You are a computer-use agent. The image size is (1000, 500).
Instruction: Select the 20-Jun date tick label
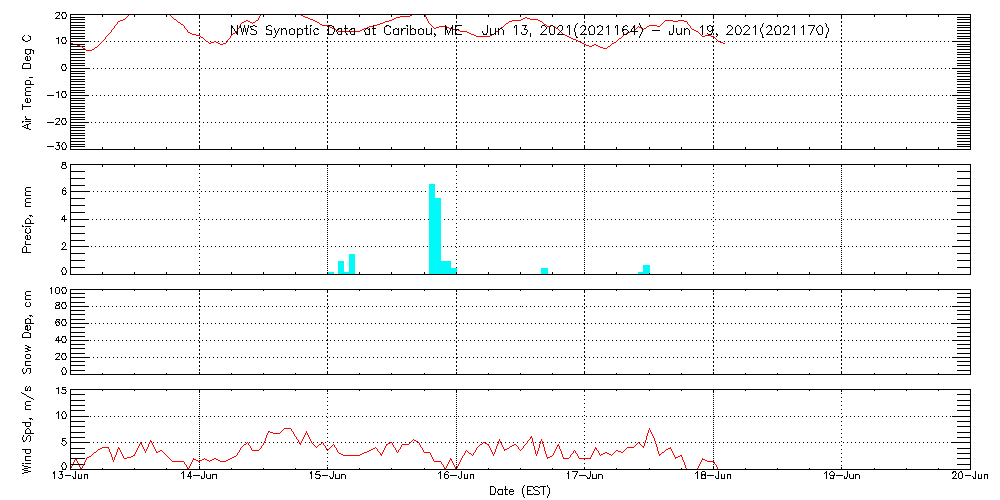[968, 478]
